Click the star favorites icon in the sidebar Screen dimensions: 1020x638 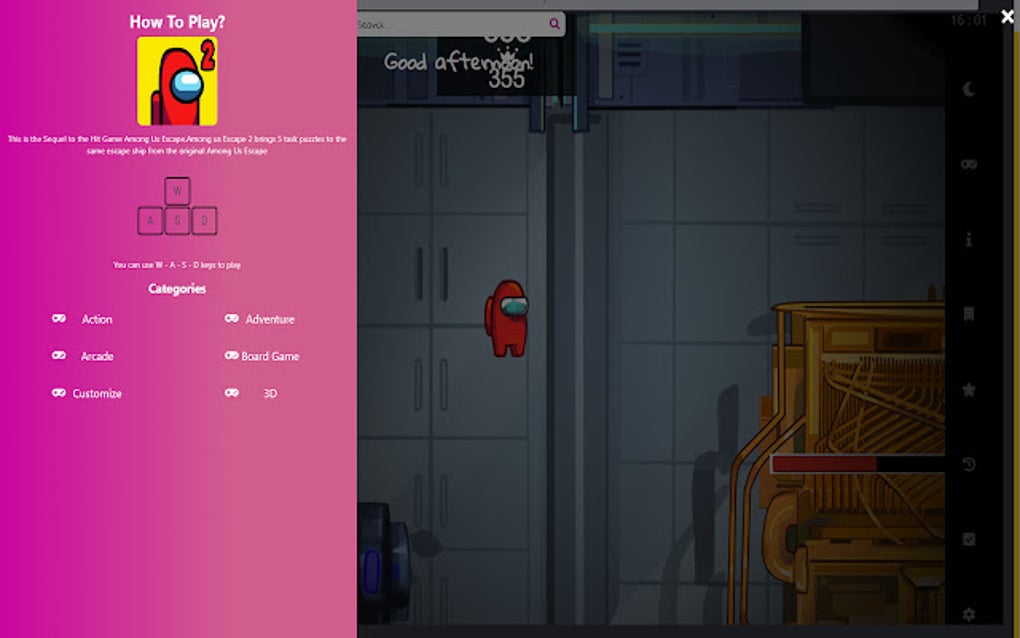coord(968,391)
